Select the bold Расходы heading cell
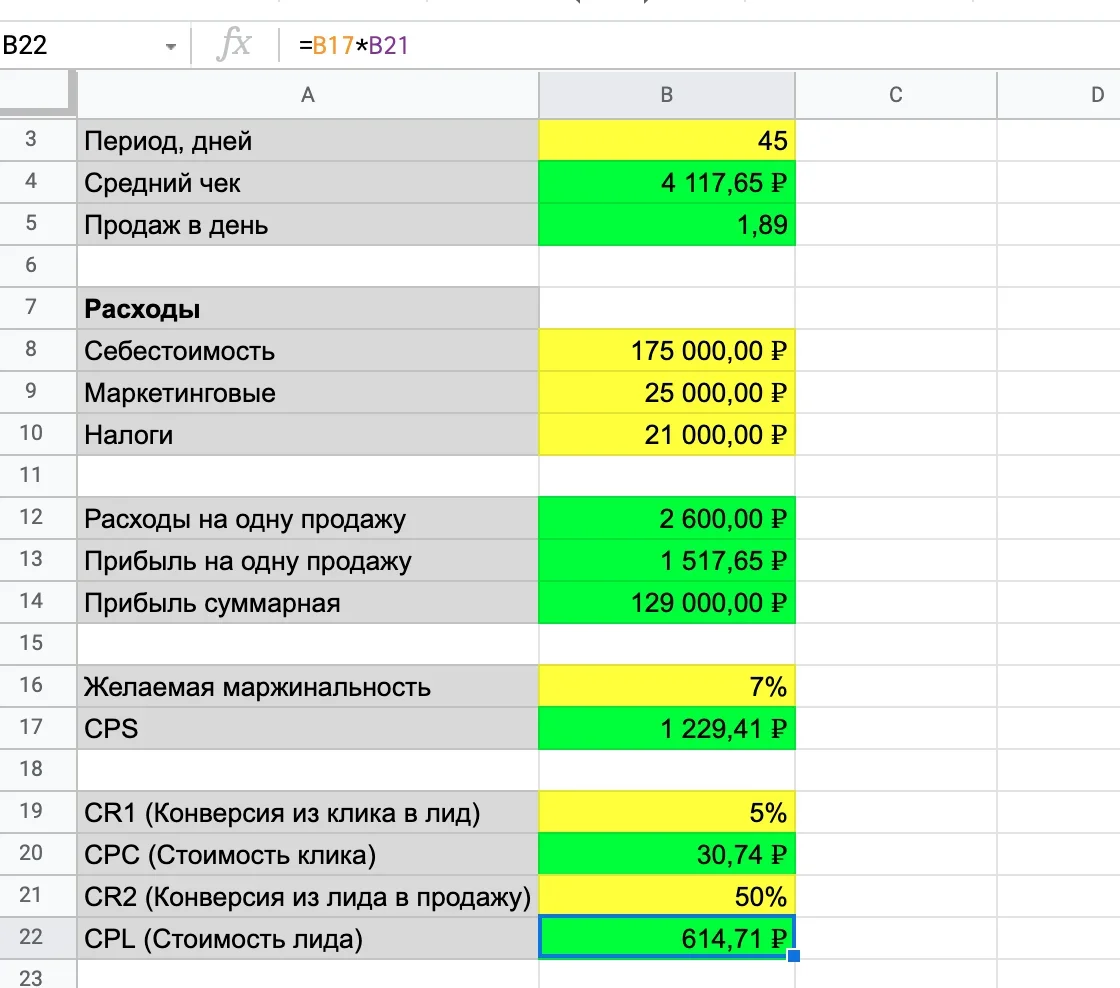1120x988 pixels. (307, 309)
